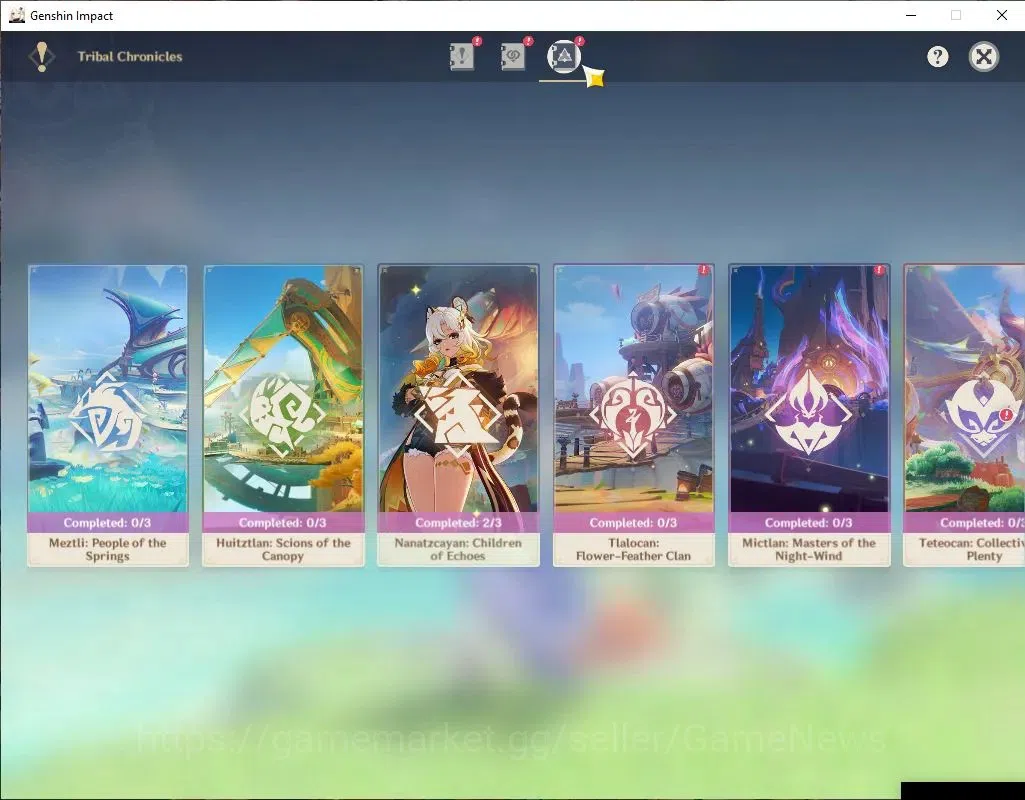1025x800 pixels.
Task: Click 'Completed: 2/3' on Nanatzcayan card
Action: coord(458,523)
